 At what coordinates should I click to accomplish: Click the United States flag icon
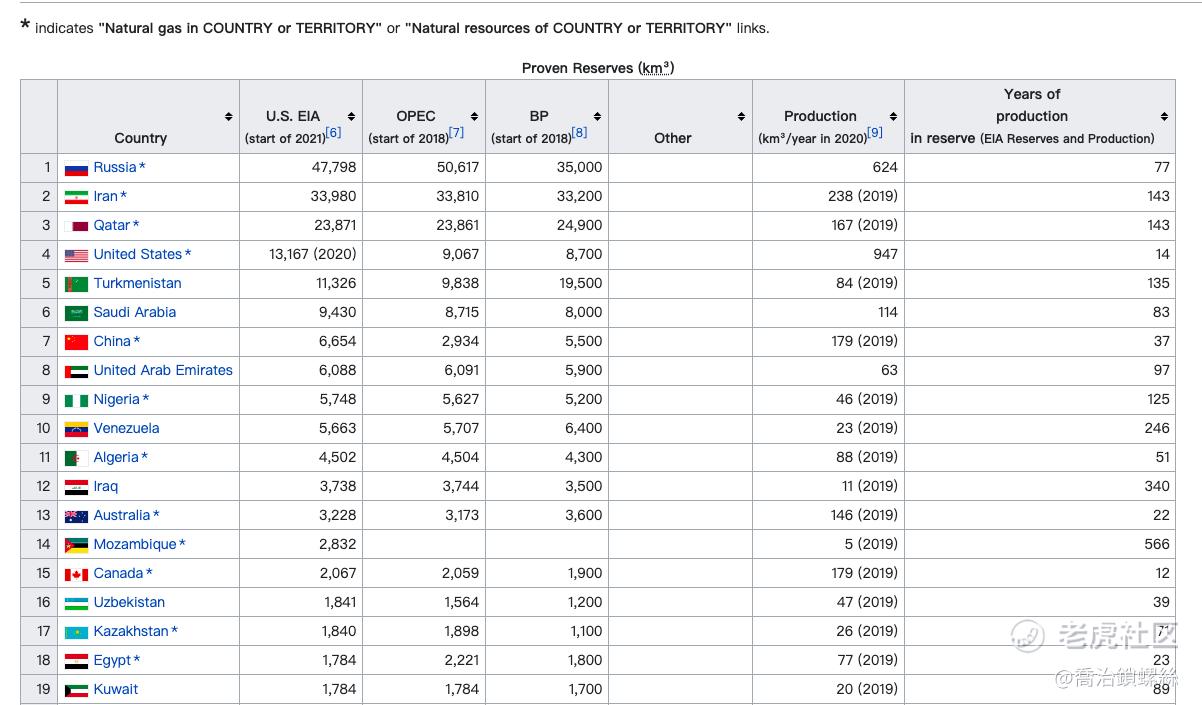coord(76,255)
